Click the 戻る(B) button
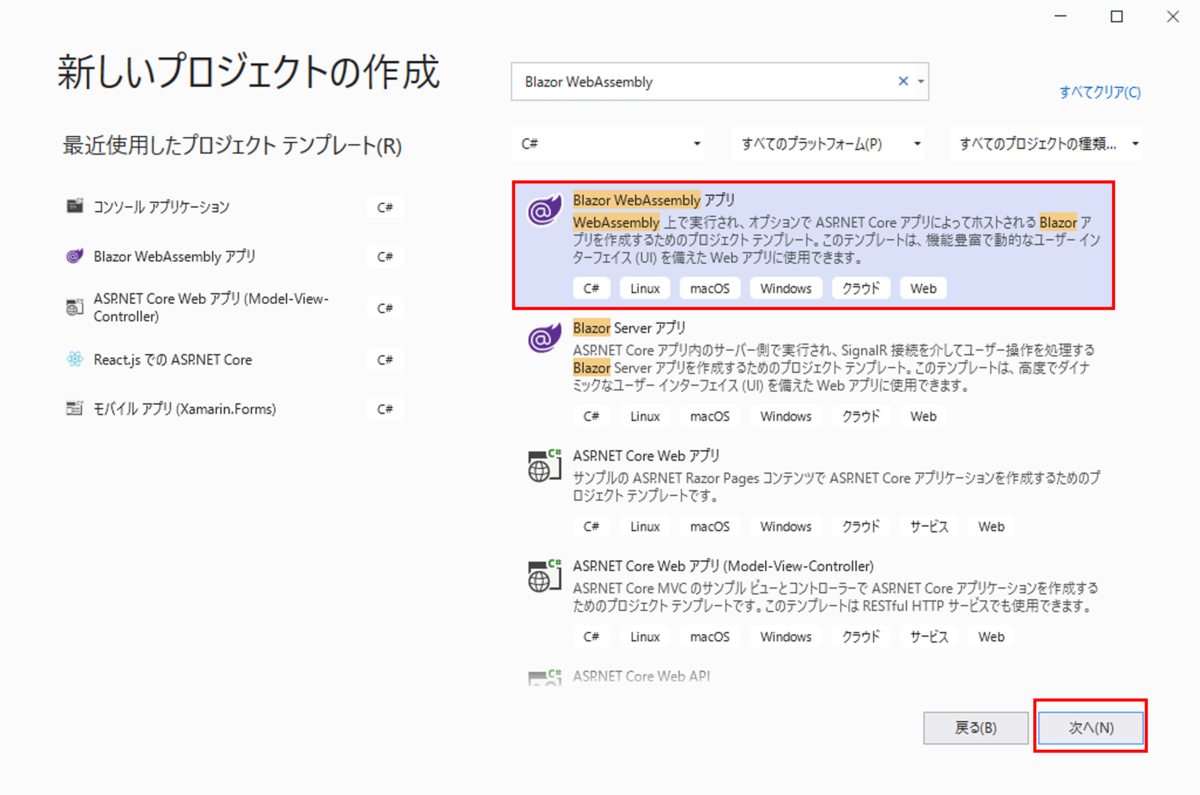 click(975, 728)
